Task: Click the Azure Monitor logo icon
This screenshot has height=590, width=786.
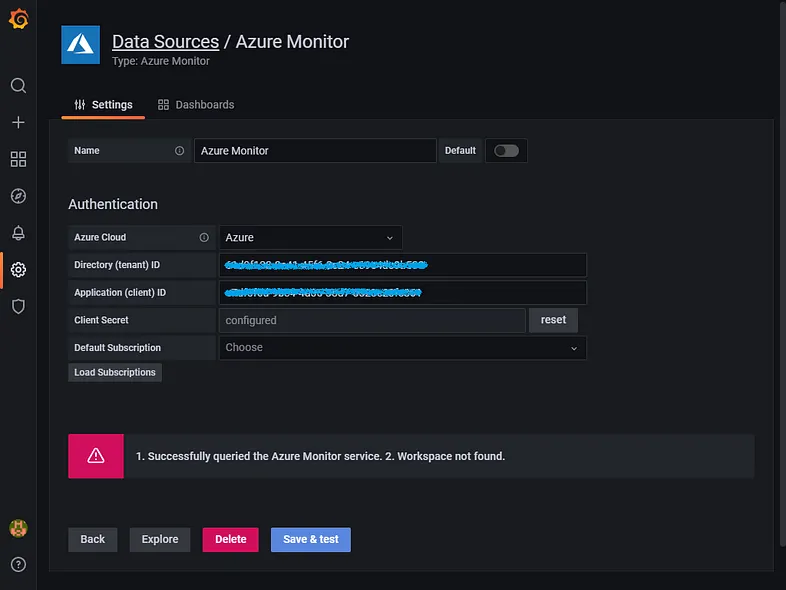Action: 80,45
